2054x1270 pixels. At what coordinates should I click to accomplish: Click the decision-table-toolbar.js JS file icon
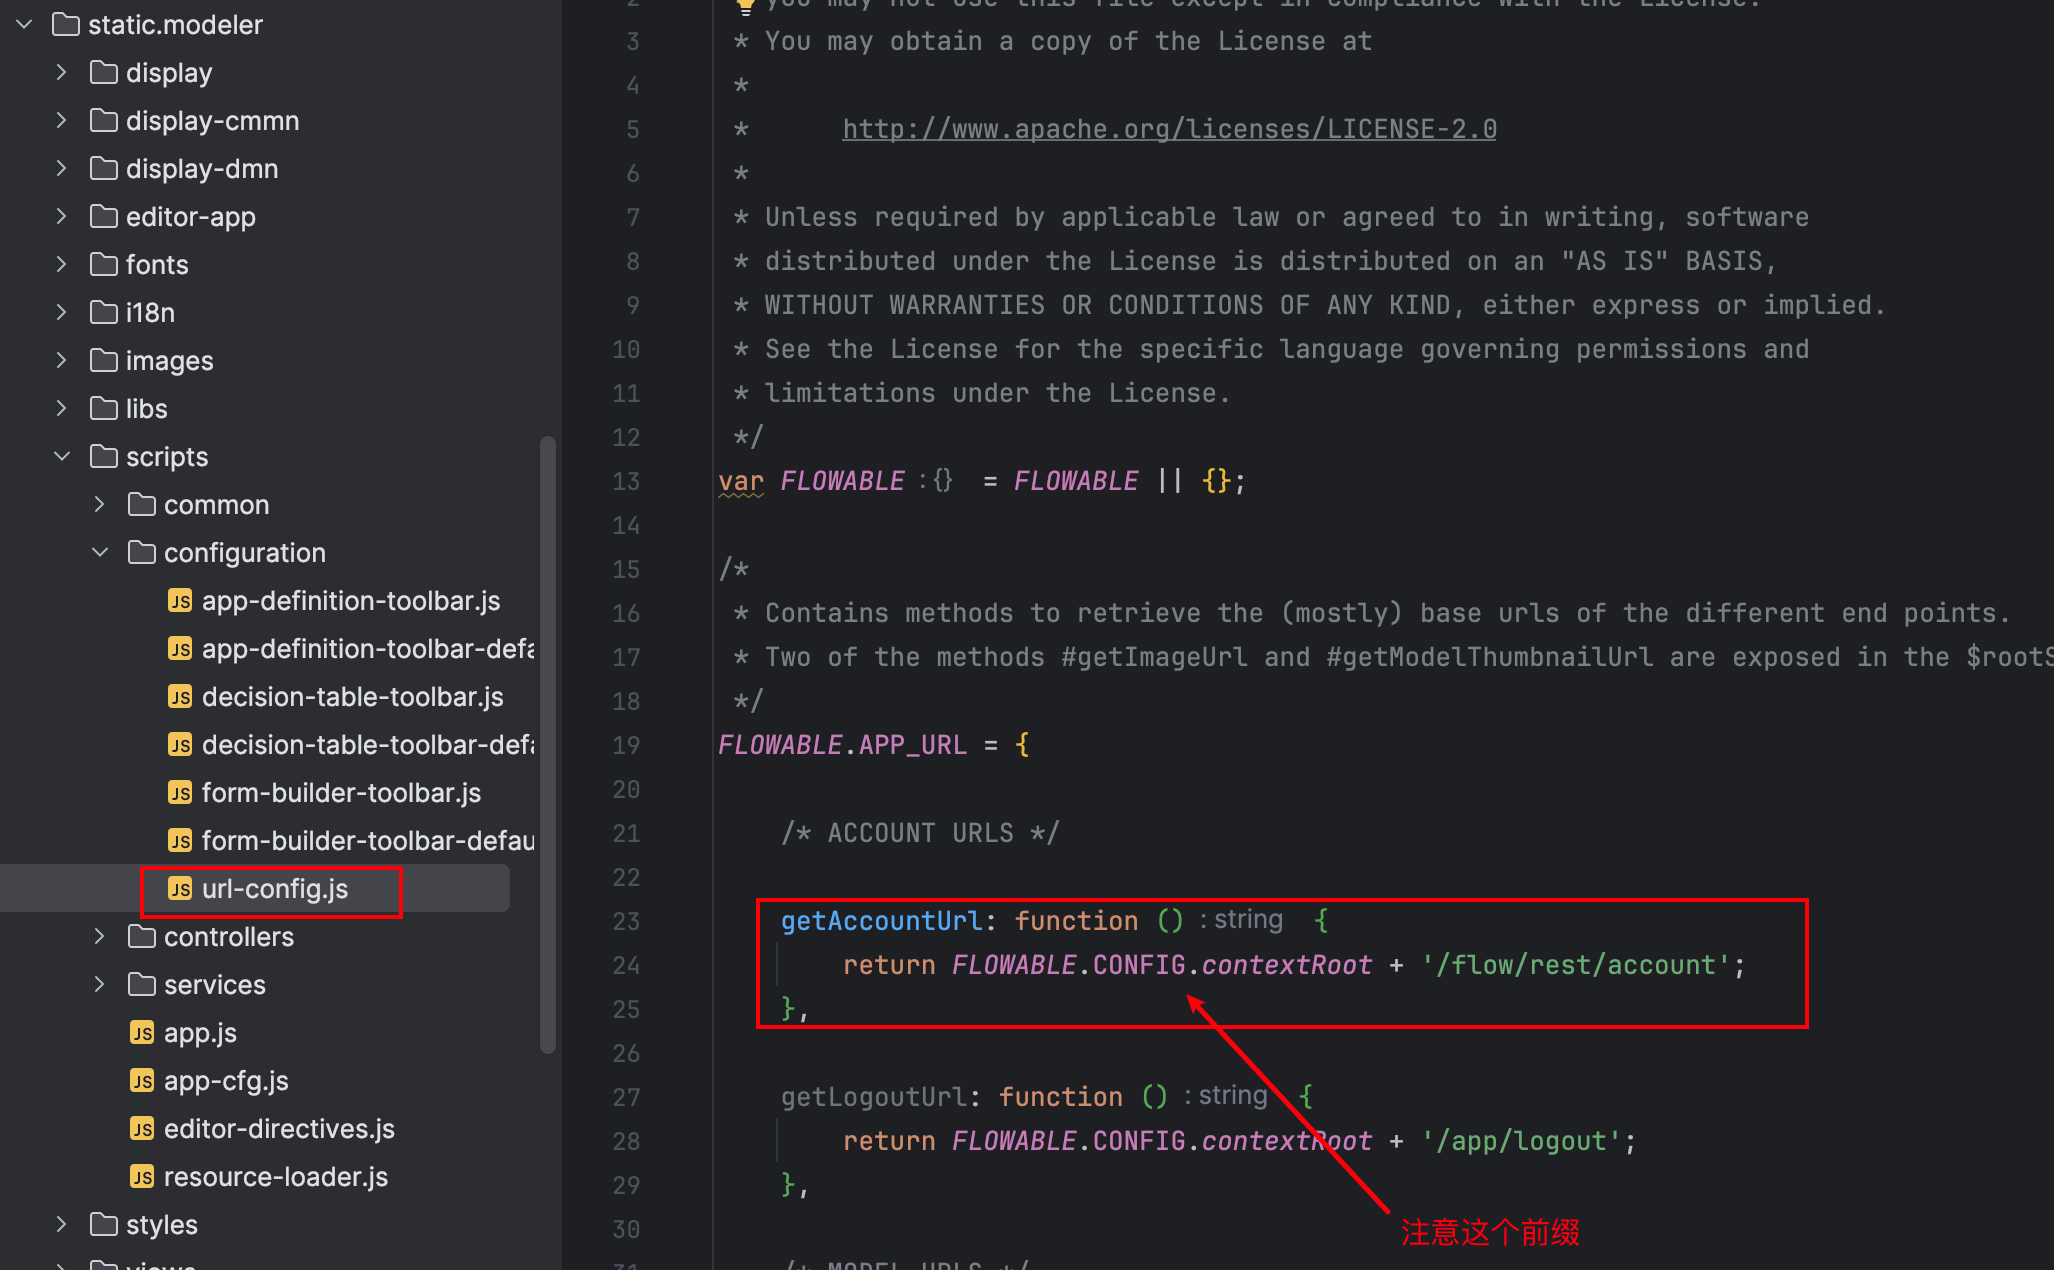(180, 697)
